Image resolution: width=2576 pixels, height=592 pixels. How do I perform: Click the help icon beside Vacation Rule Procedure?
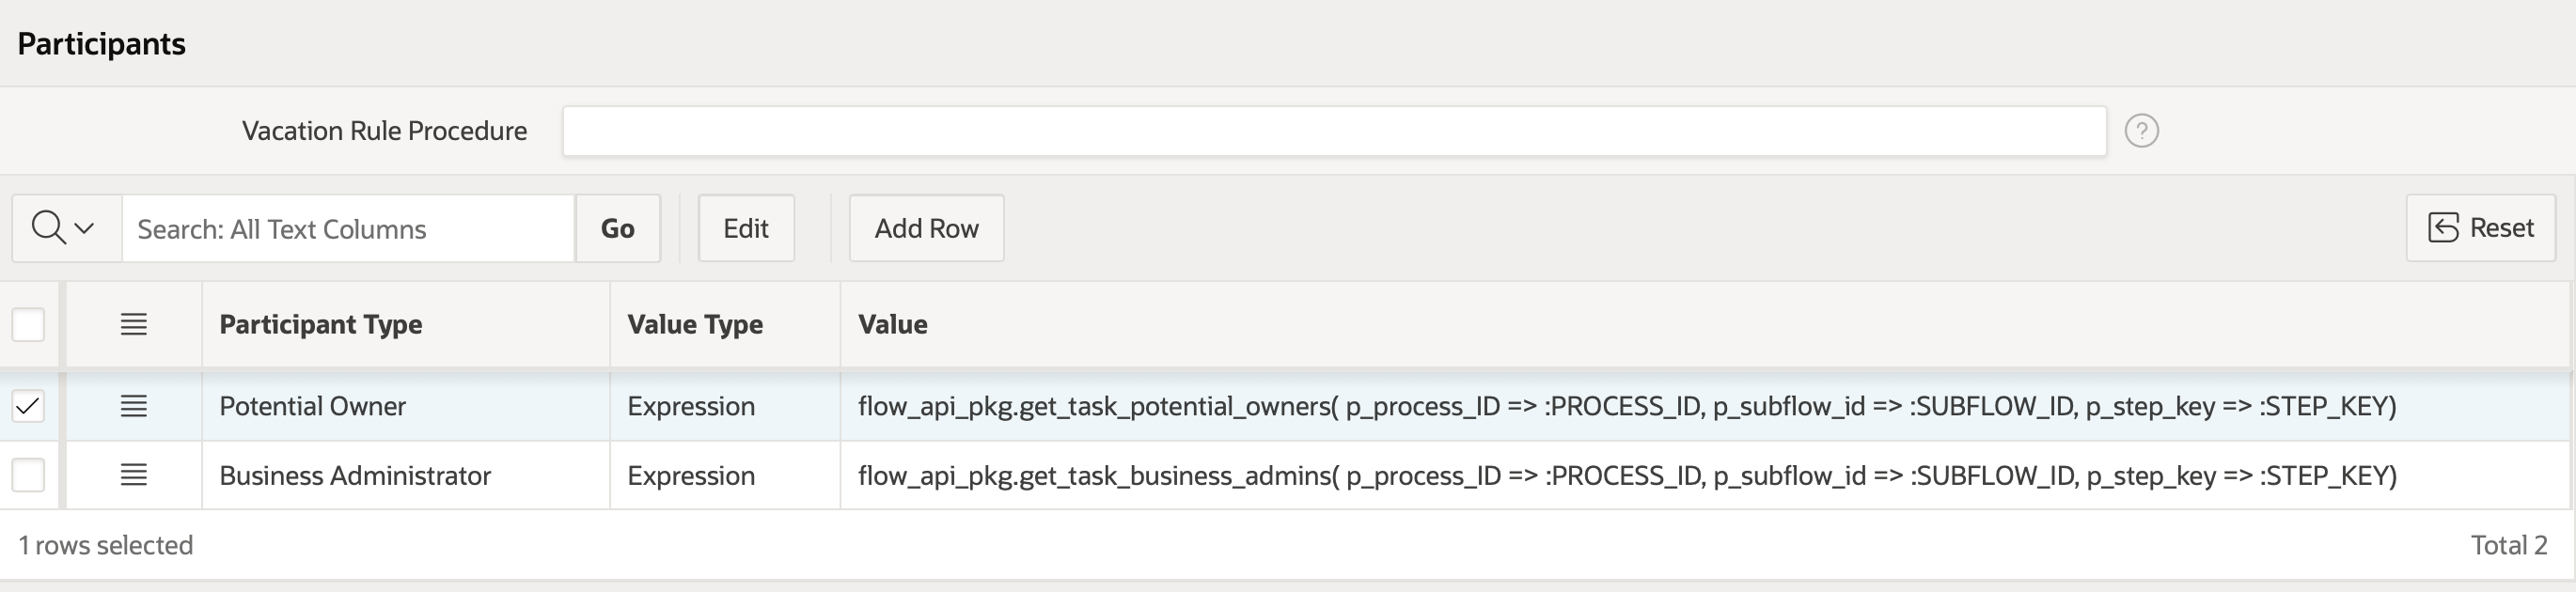click(2141, 131)
